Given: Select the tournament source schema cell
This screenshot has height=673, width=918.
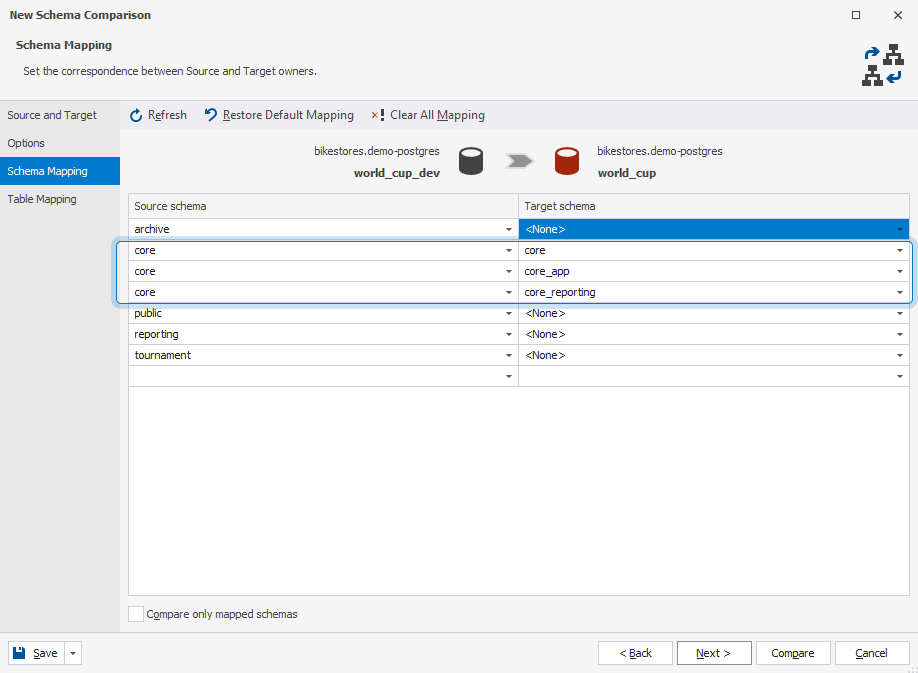Looking at the screenshot, I should click(323, 356).
